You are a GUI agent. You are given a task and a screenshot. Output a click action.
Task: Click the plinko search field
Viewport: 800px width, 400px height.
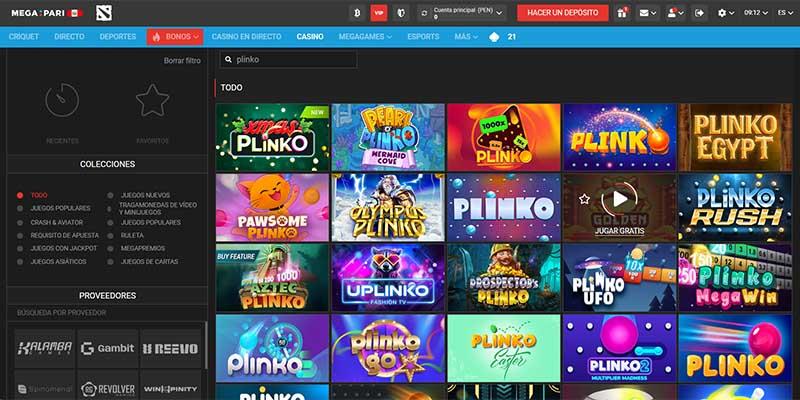pyautogui.click(x=288, y=59)
